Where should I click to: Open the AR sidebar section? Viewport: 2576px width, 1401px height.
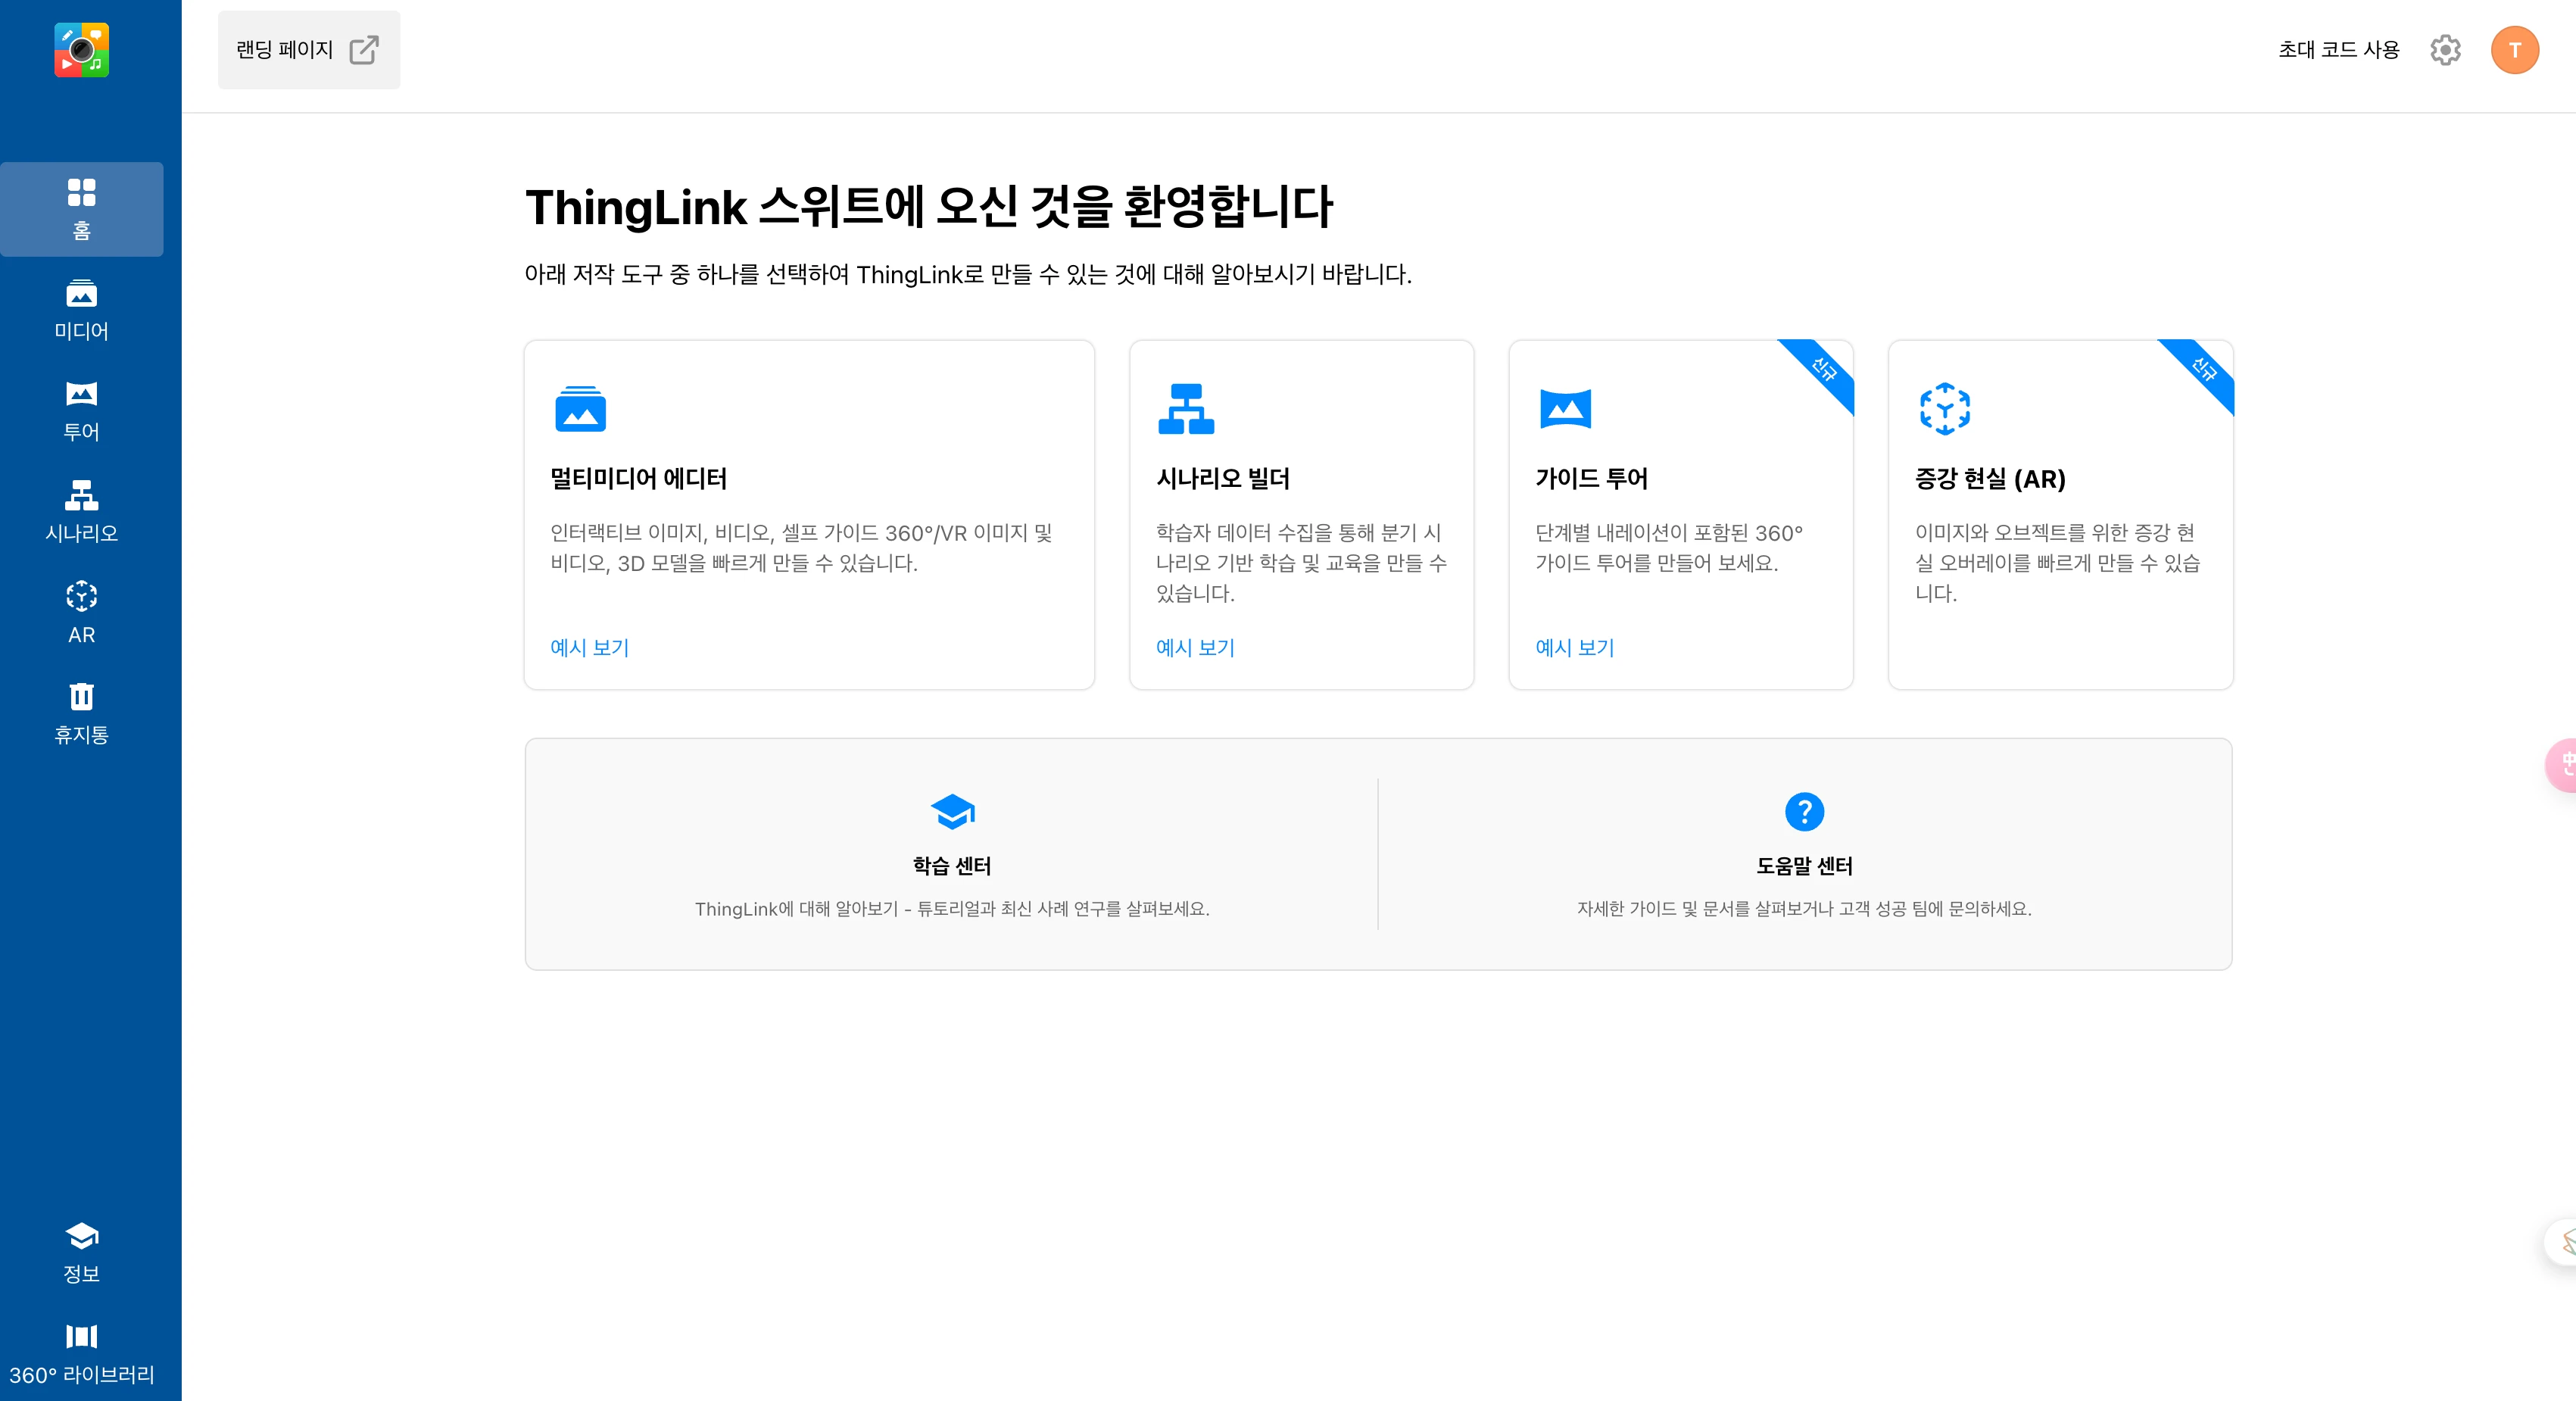(x=81, y=613)
